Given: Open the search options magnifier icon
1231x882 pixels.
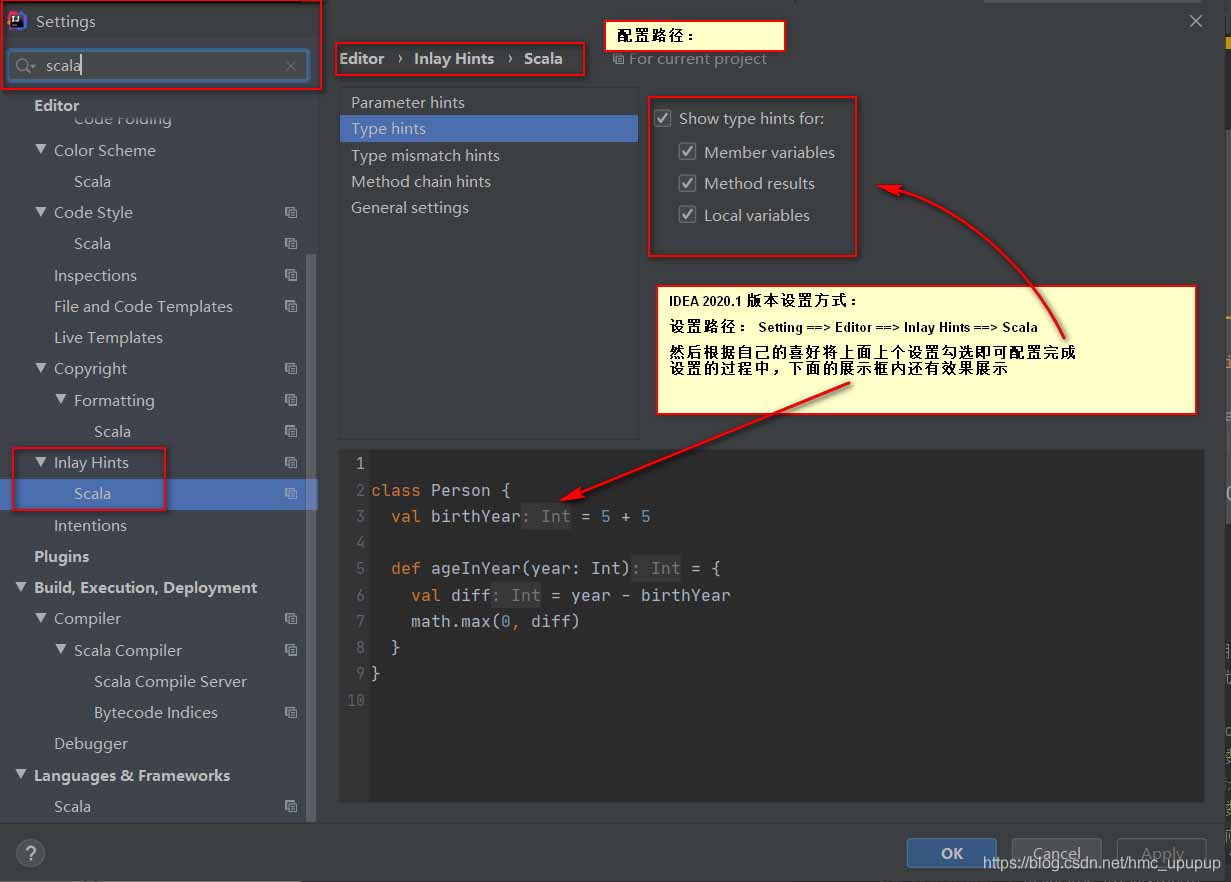Looking at the screenshot, I should (25, 66).
